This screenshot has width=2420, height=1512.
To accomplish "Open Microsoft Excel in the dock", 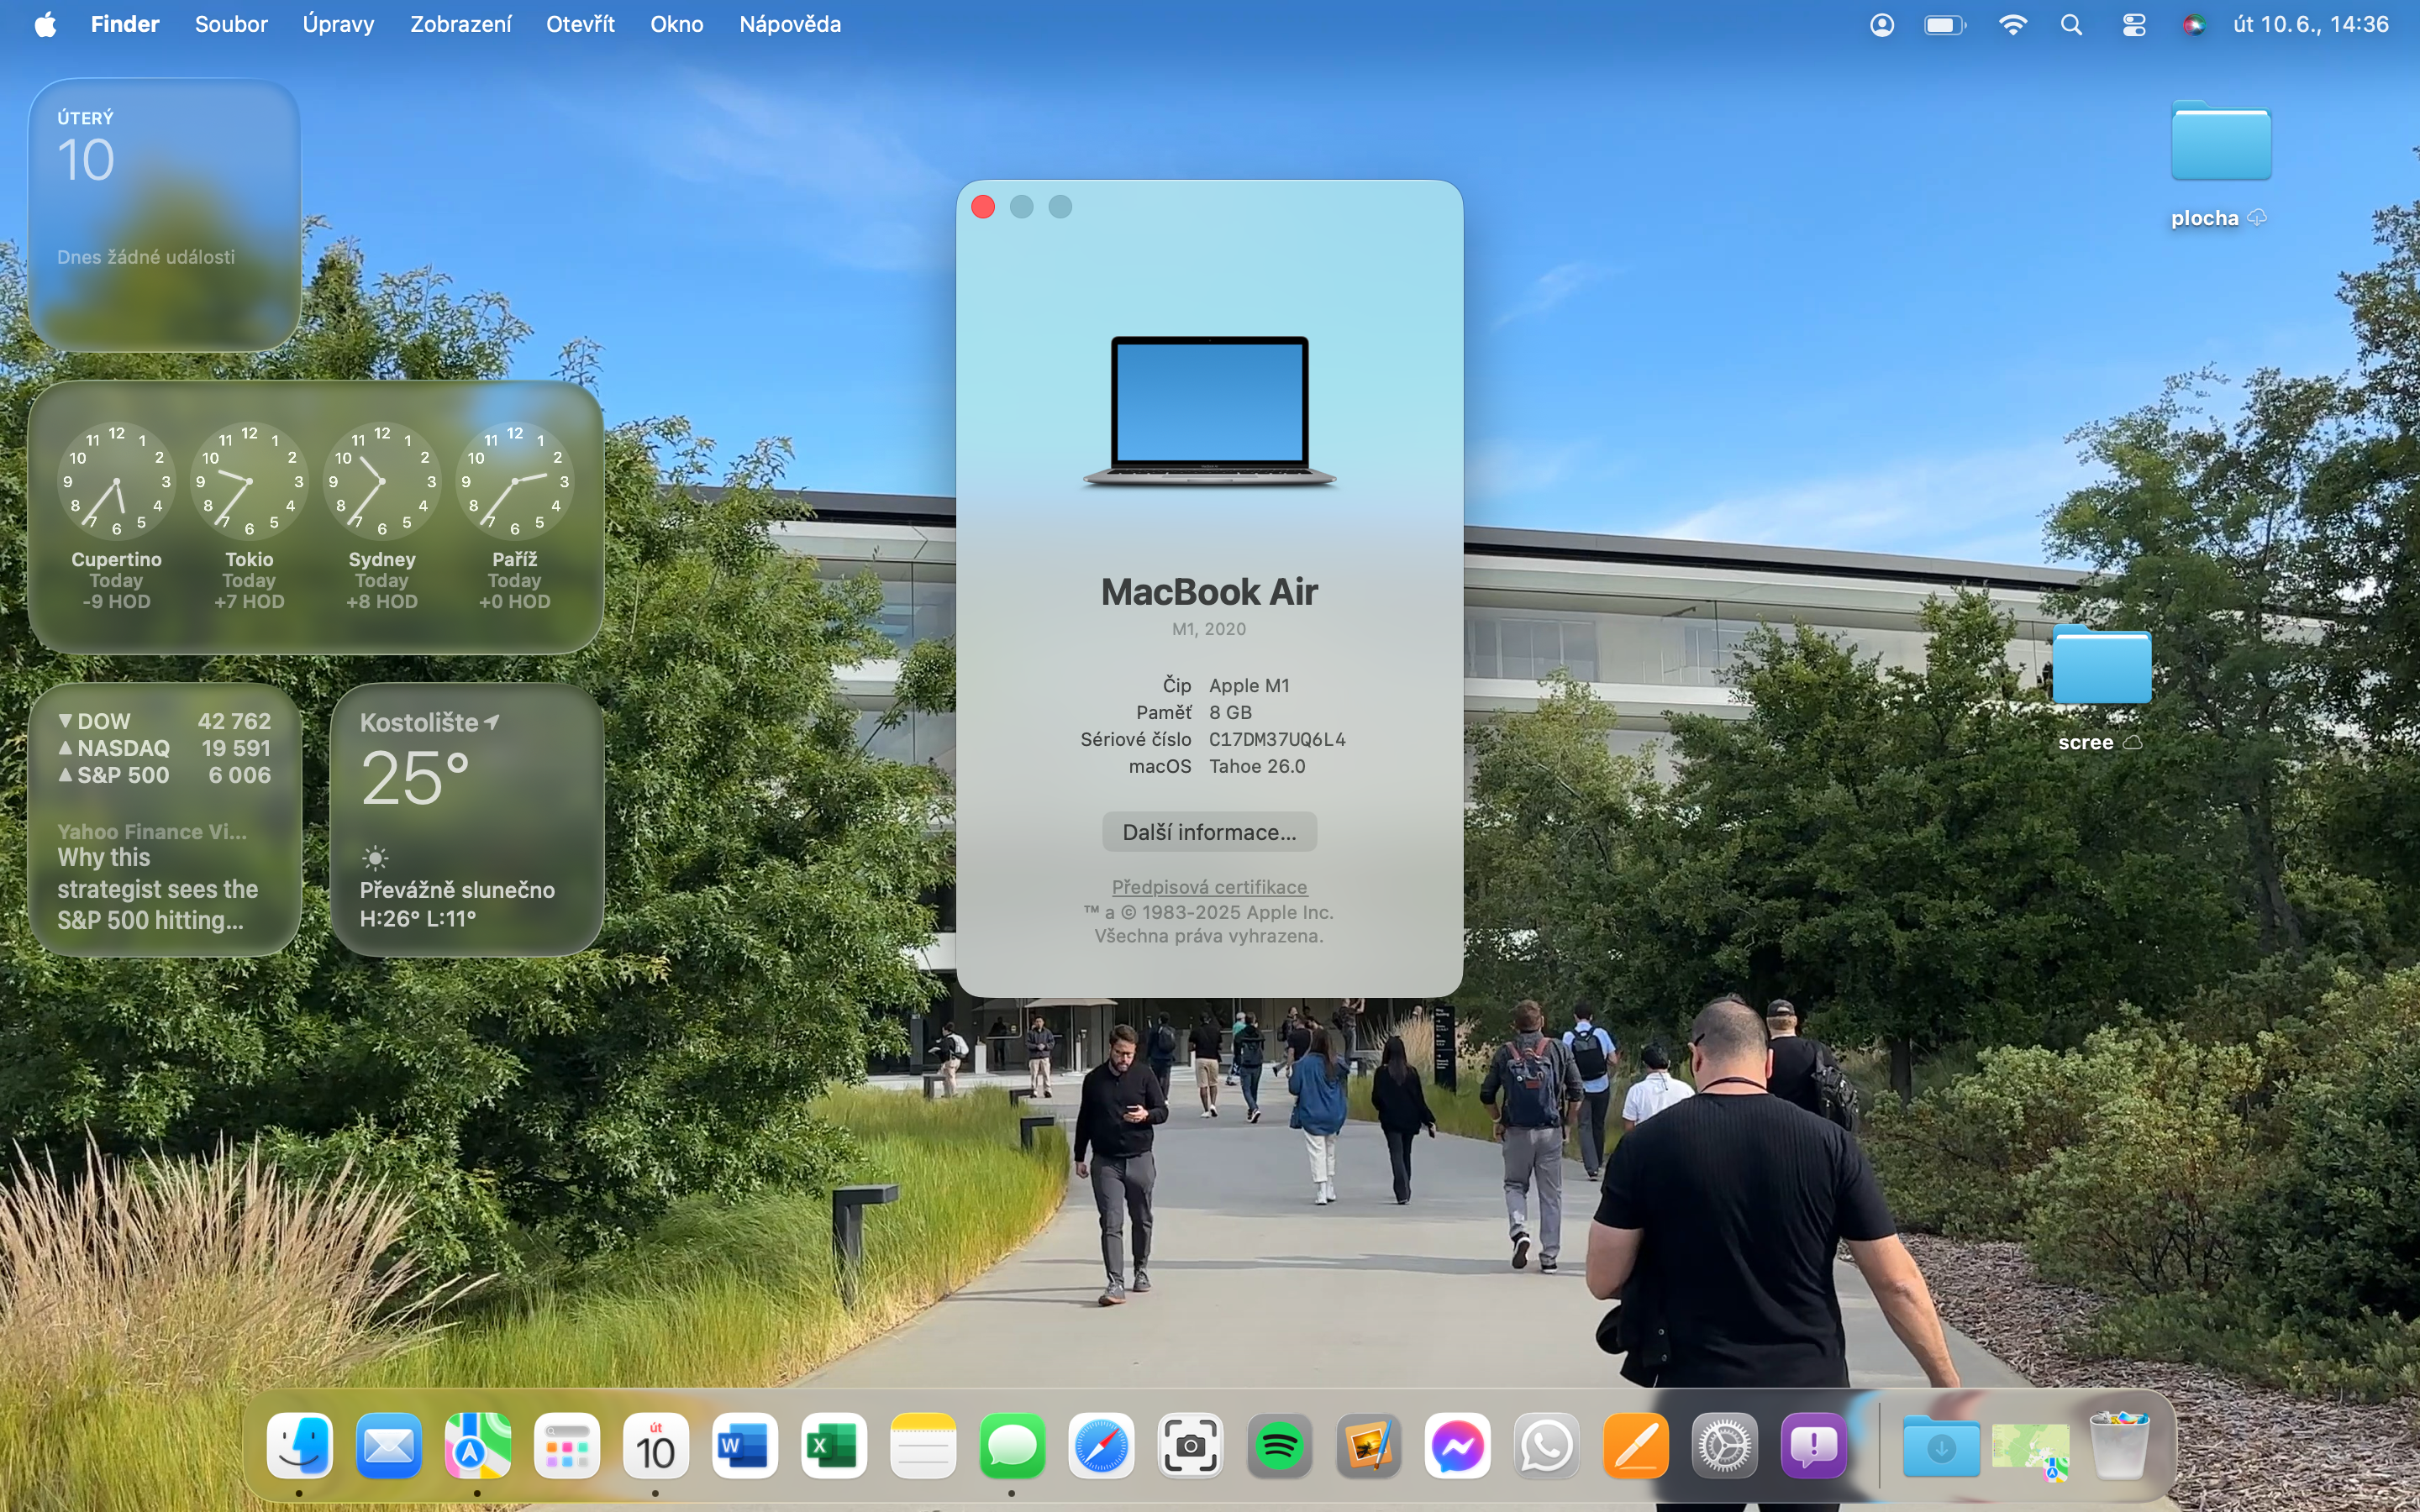I will pos(834,1446).
